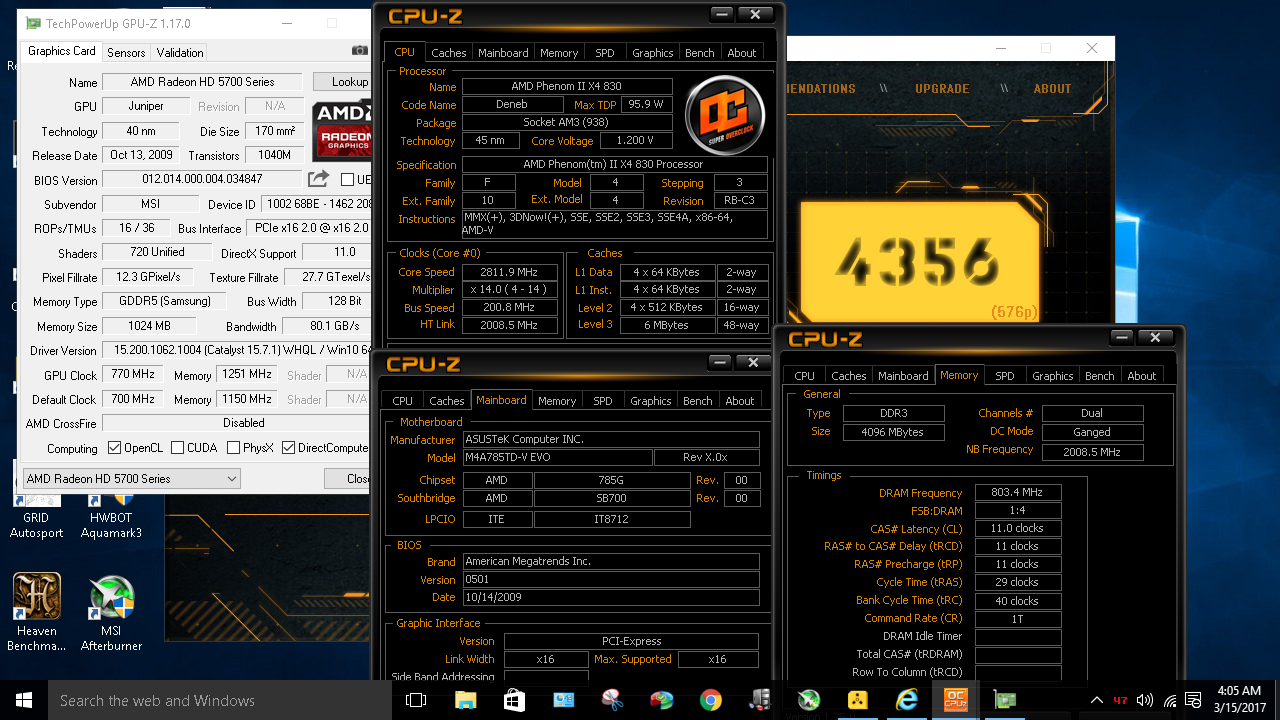Screen dimensions: 1280x720
Task: Open Task View from the taskbar
Action: 416,700
